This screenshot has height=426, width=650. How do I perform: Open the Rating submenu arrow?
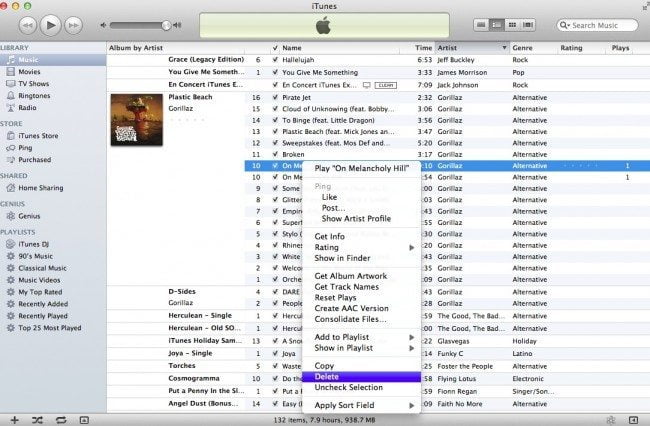point(412,248)
